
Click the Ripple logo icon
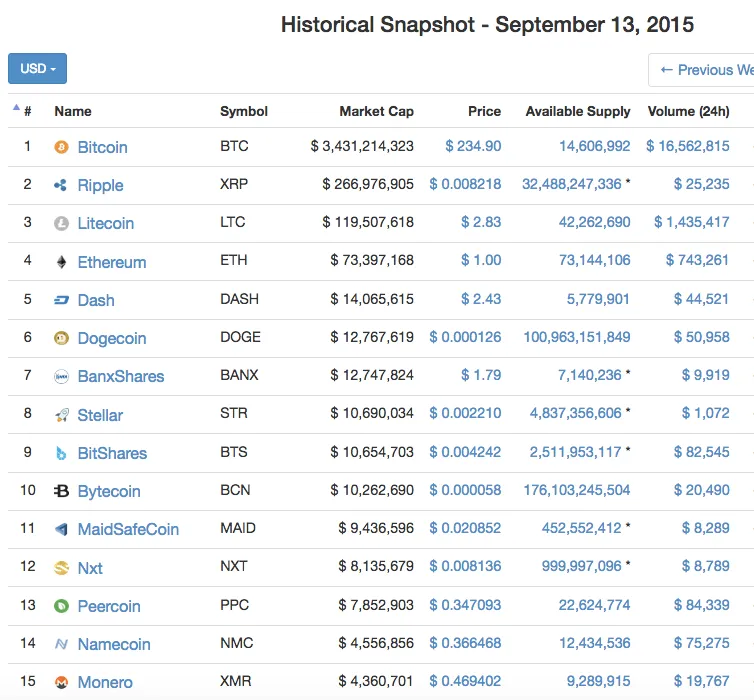click(61, 185)
